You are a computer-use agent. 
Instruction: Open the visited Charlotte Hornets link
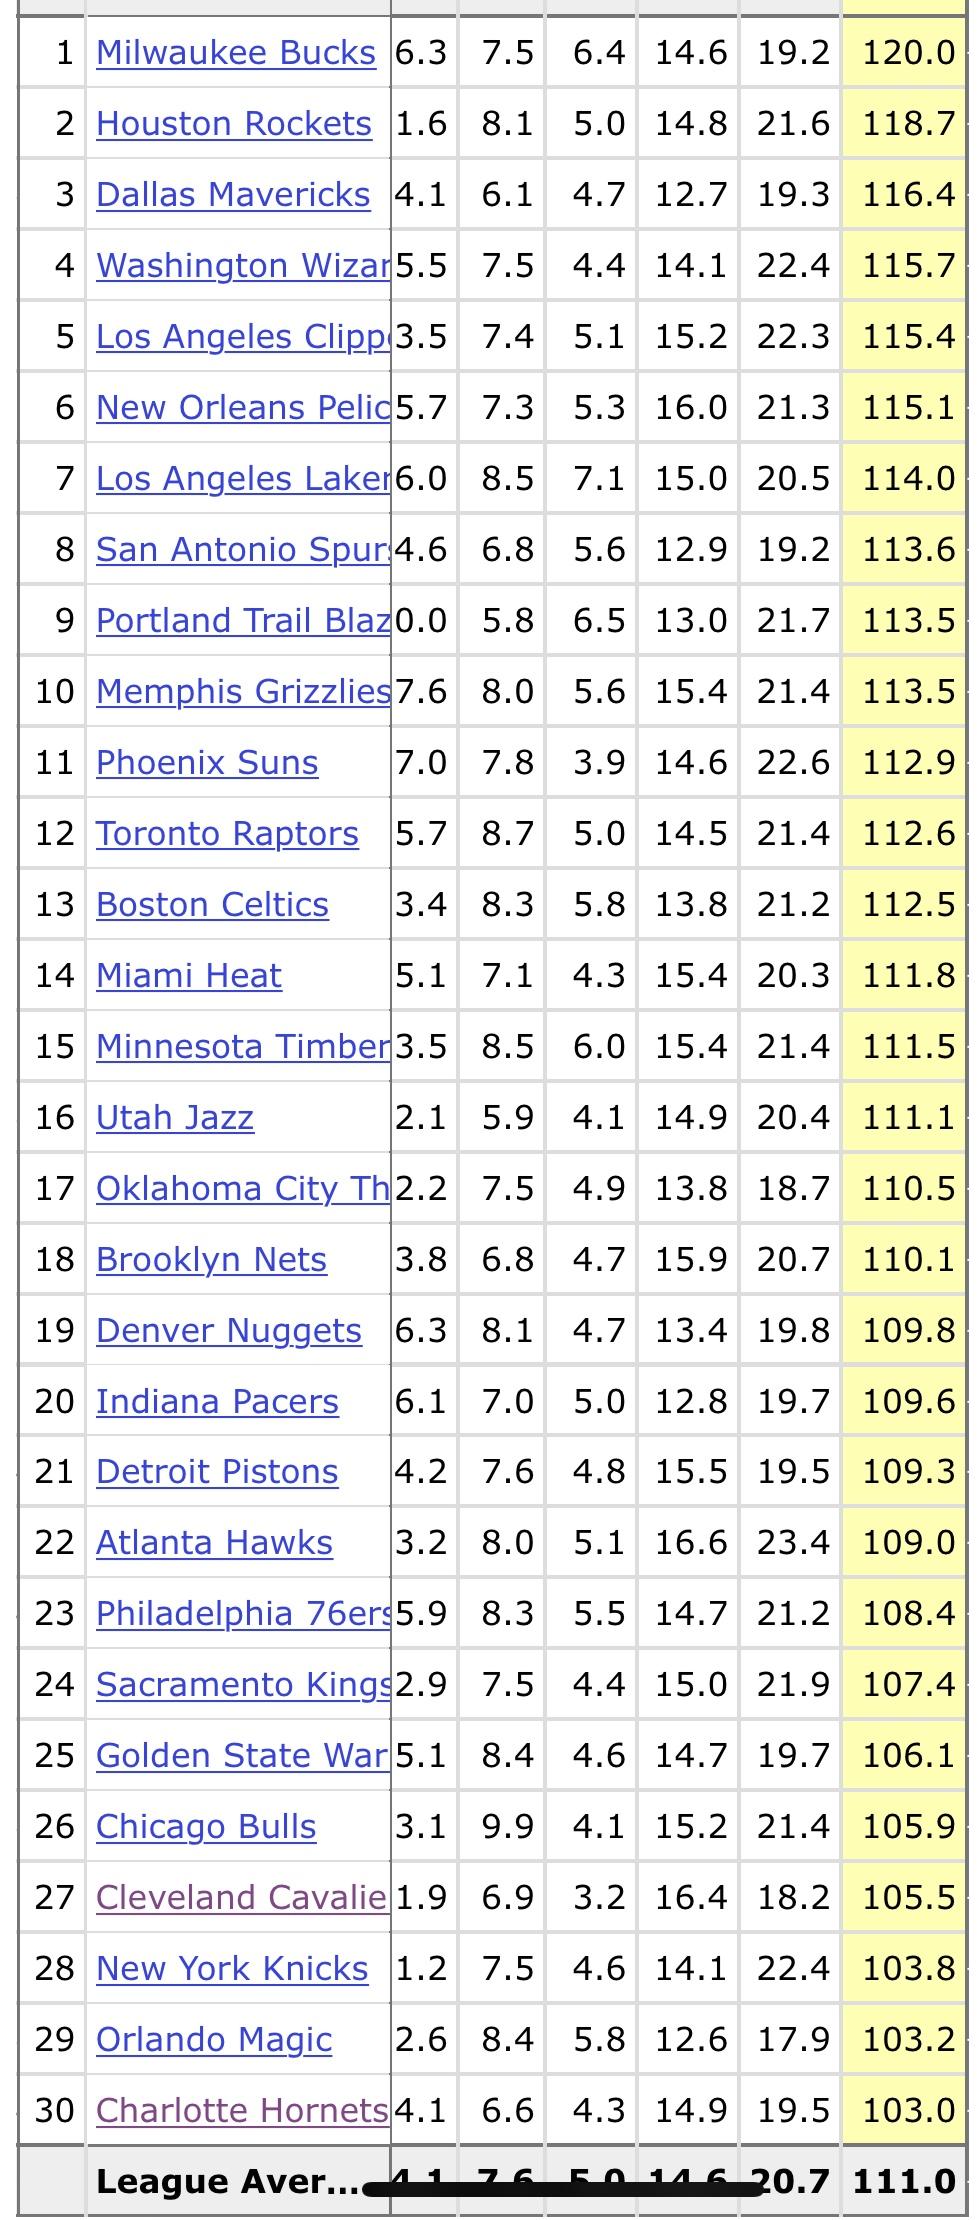click(x=242, y=2111)
